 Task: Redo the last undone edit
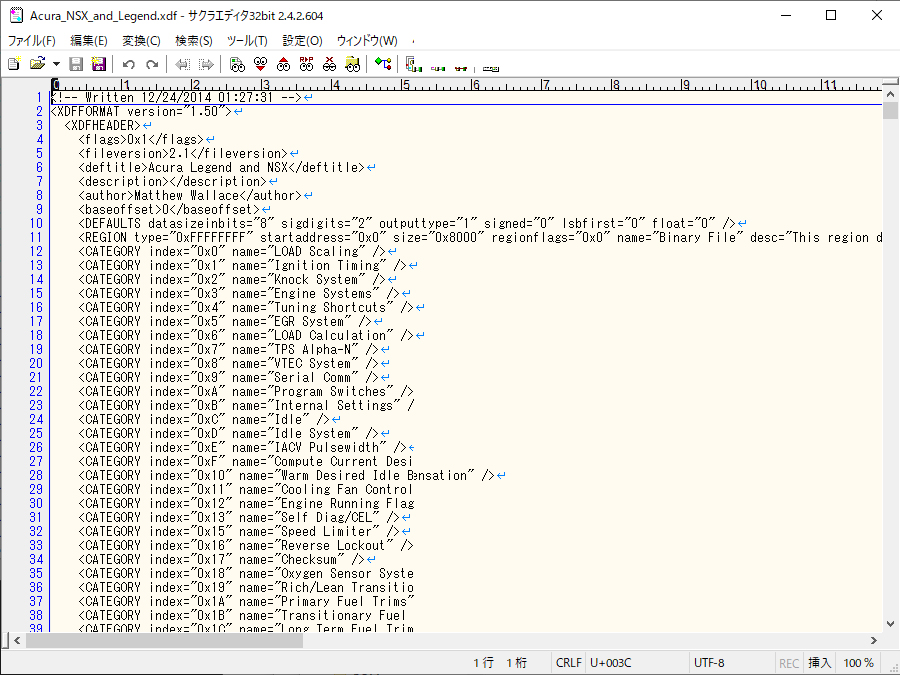[x=152, y=64]
